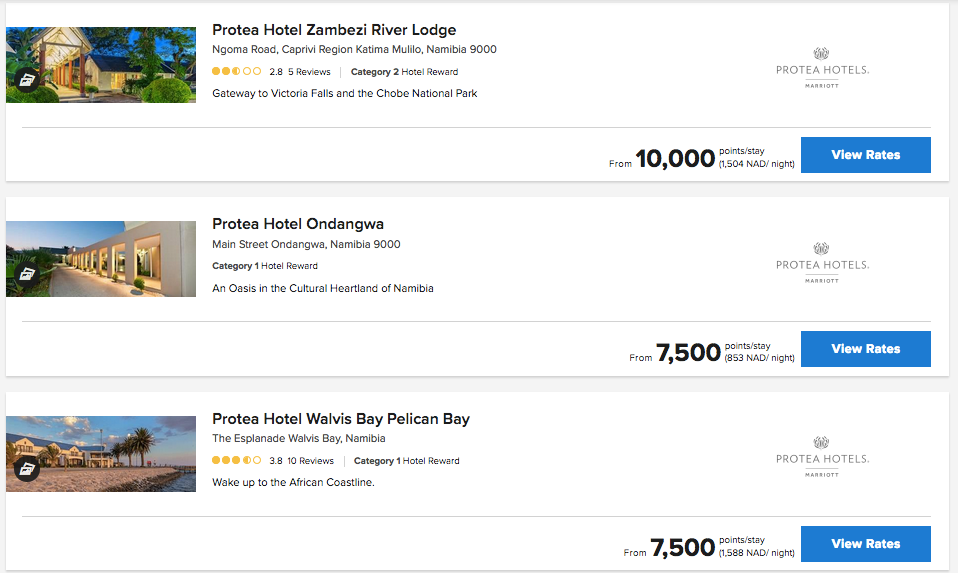
Task: Click Protea Hotels logo for Walvis Bay listing
Action: [822, 457]
